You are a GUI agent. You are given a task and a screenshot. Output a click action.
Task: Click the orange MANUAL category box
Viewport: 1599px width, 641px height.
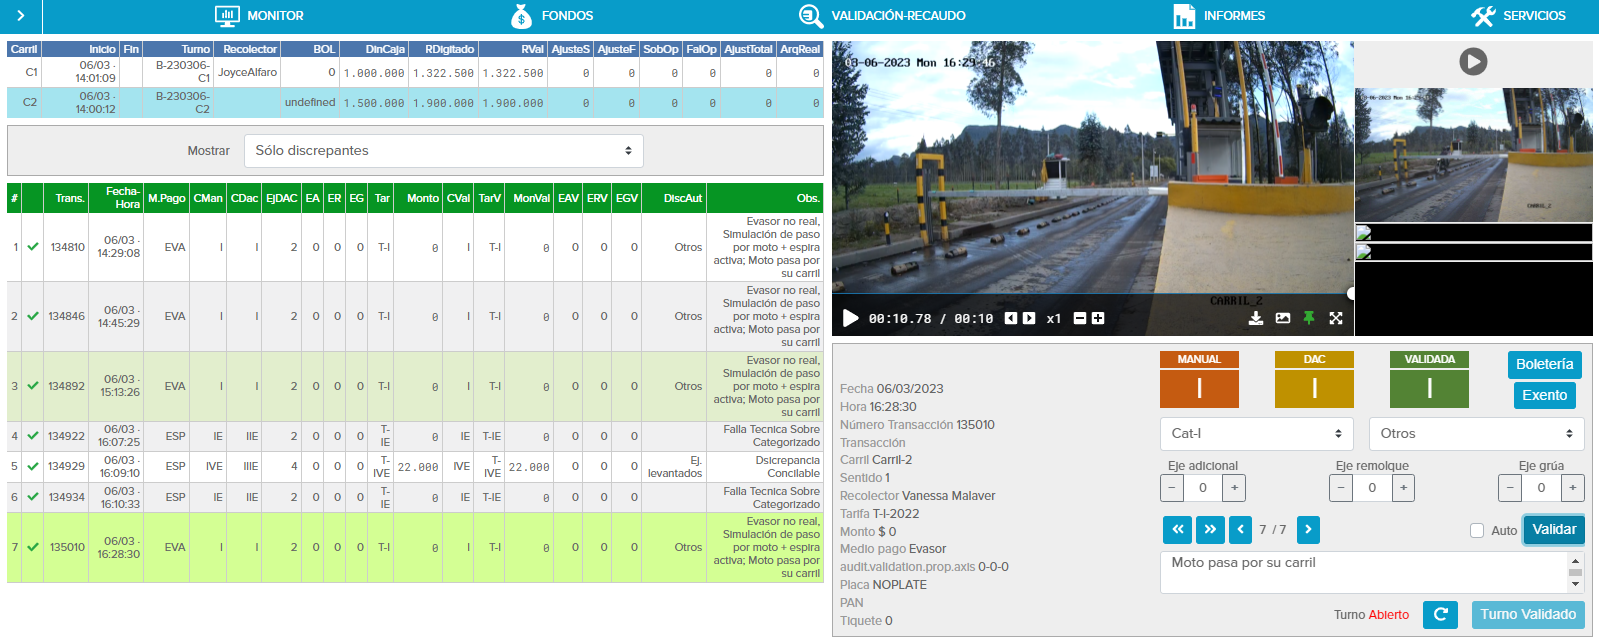tap(1199, 379)
